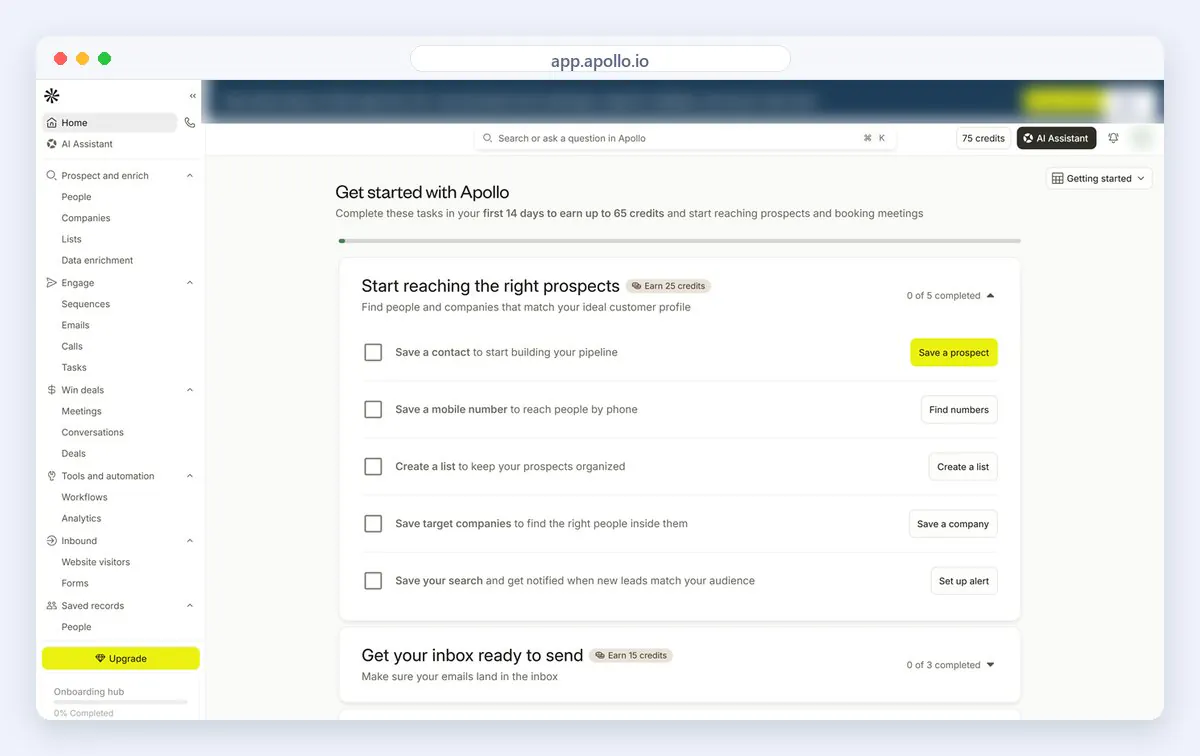Click the Inbound arrow icon

click(52, 541)
